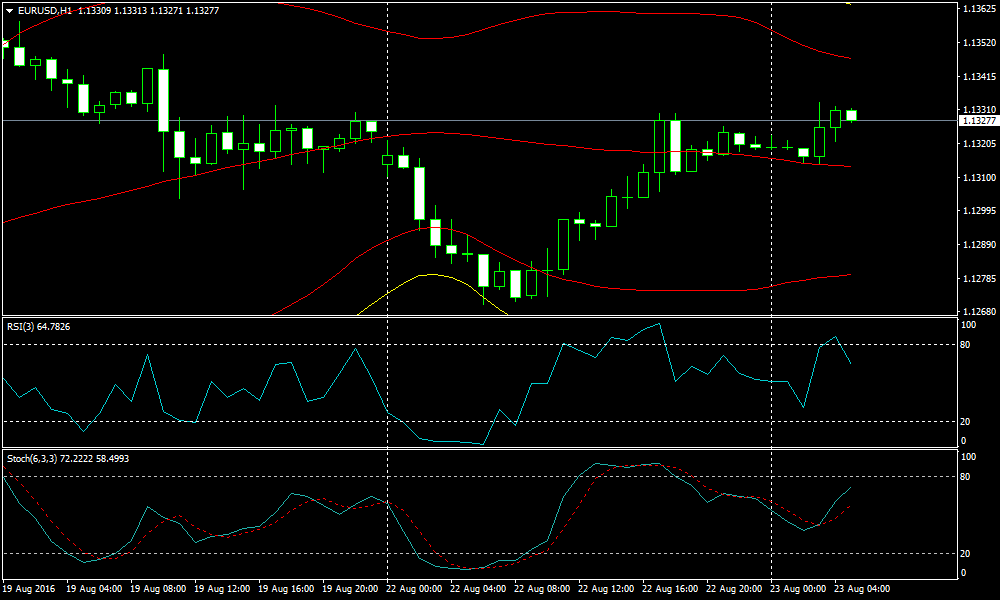The image size is (1000, 600).
Task: Select the cyan RSI line at its latest point
Action: click(x=851, y=362)
